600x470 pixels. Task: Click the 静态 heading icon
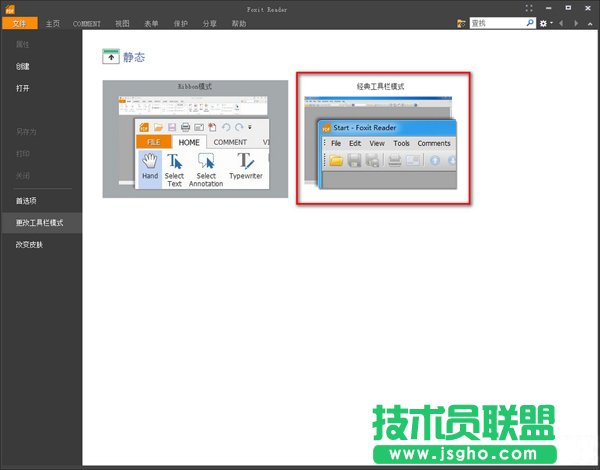pos(111,57)
